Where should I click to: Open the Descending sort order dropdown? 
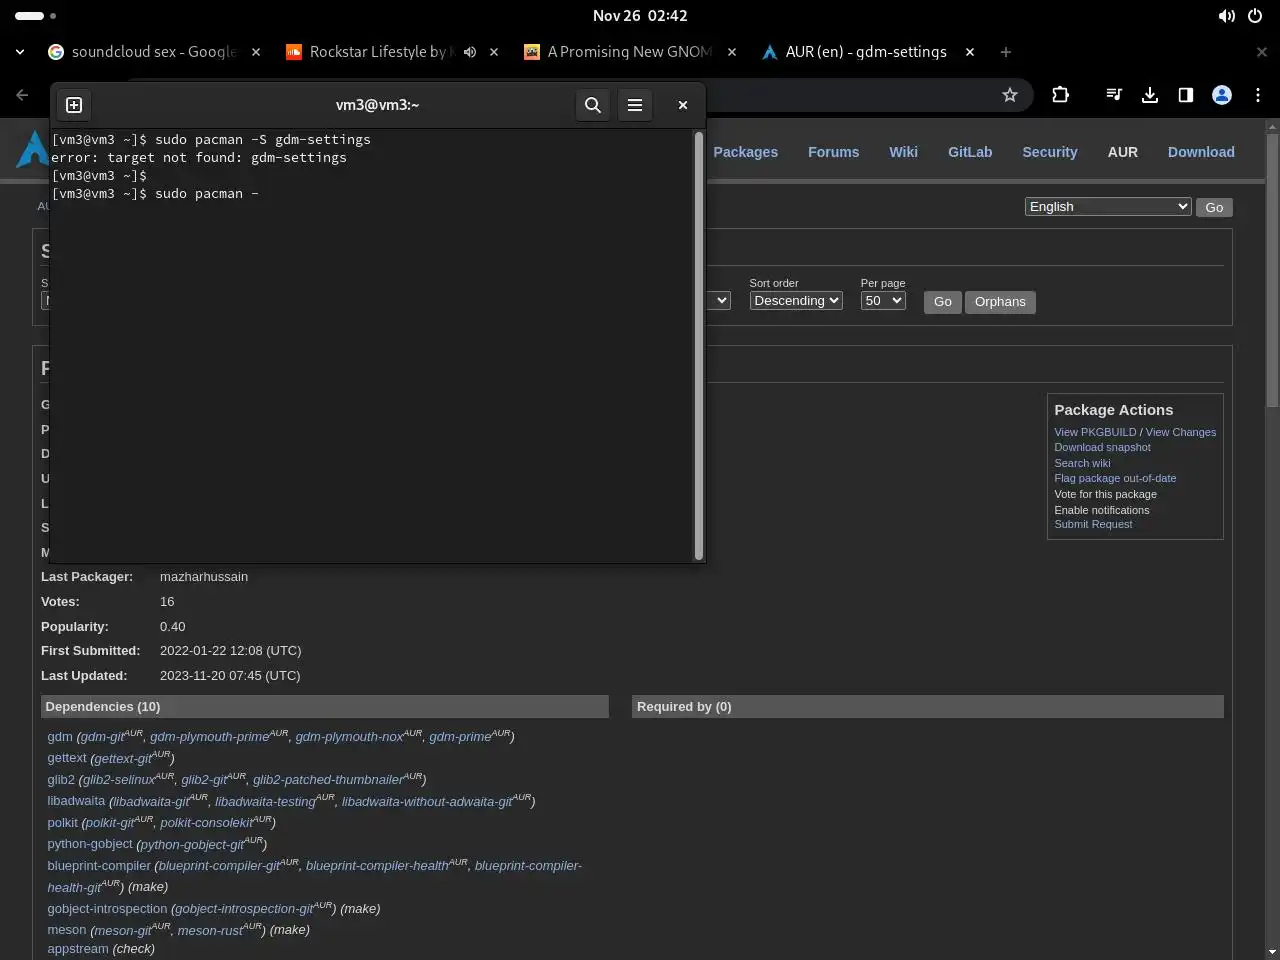click(796, 301)
